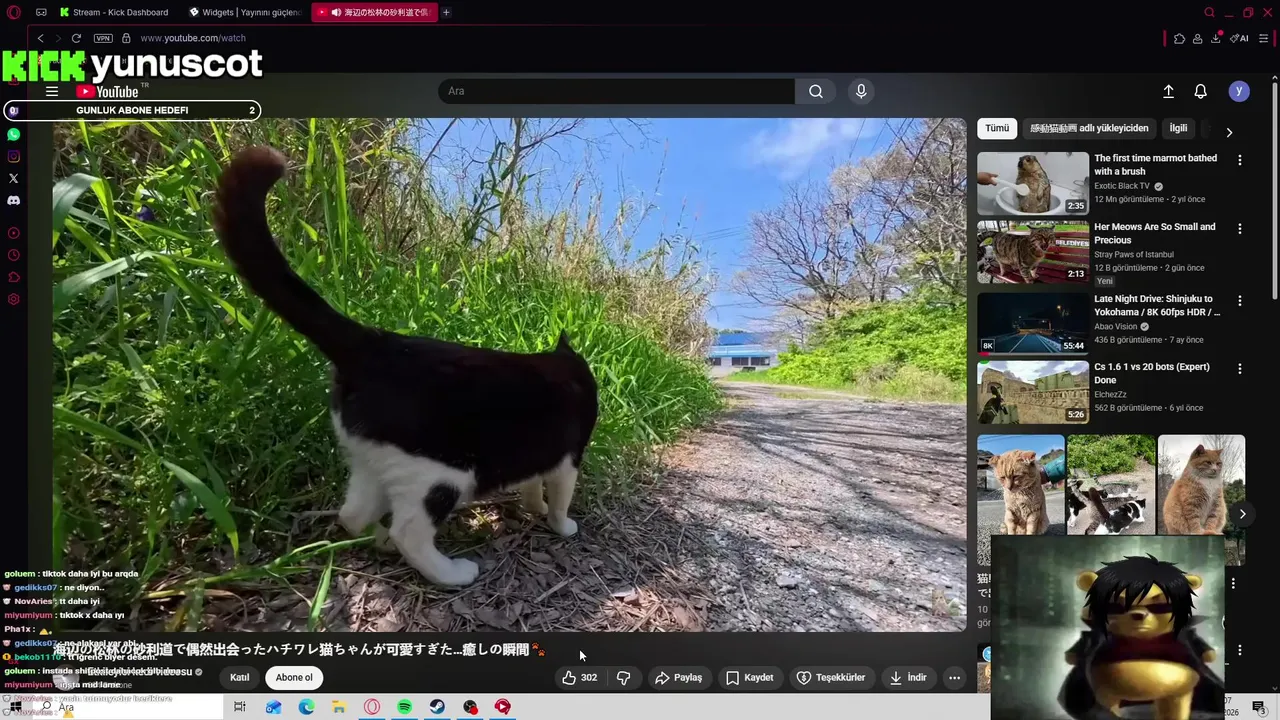Toggle the VPN badge in address bar
Viewport: 1280px width, 720px height.
[x=103, y=38]
